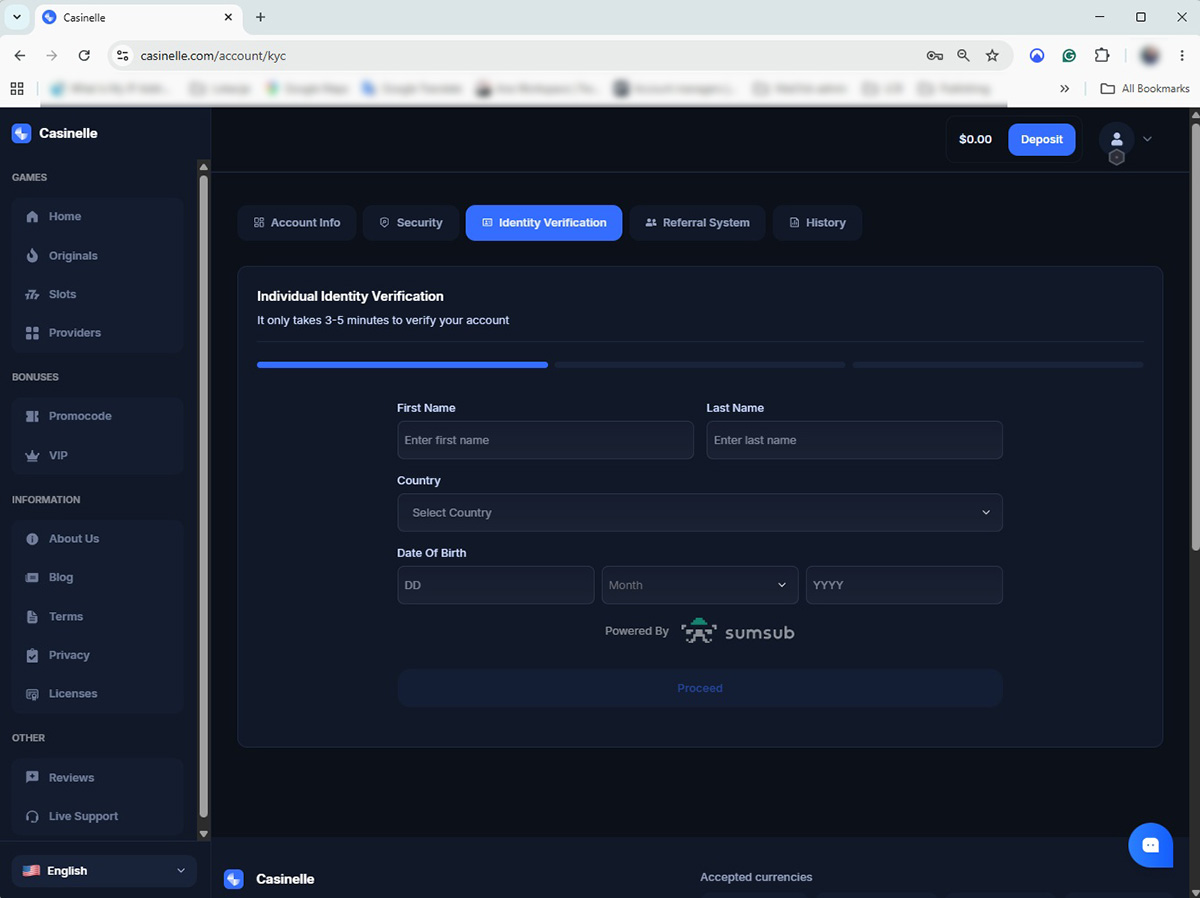The height and width of the screenshot is (898, 1200).
Task: Open the tab search dropdown arrow
Action: coord(17,17)
